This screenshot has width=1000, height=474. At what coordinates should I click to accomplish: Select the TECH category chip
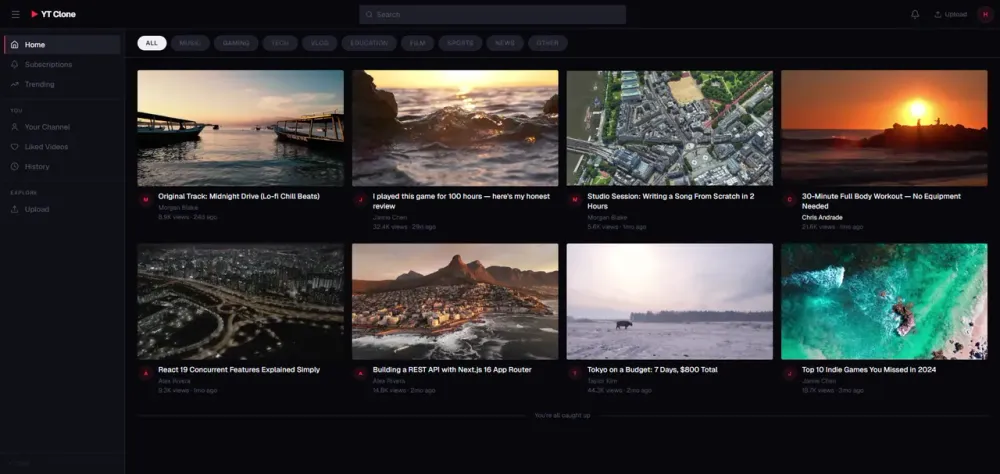pos(280,43)
